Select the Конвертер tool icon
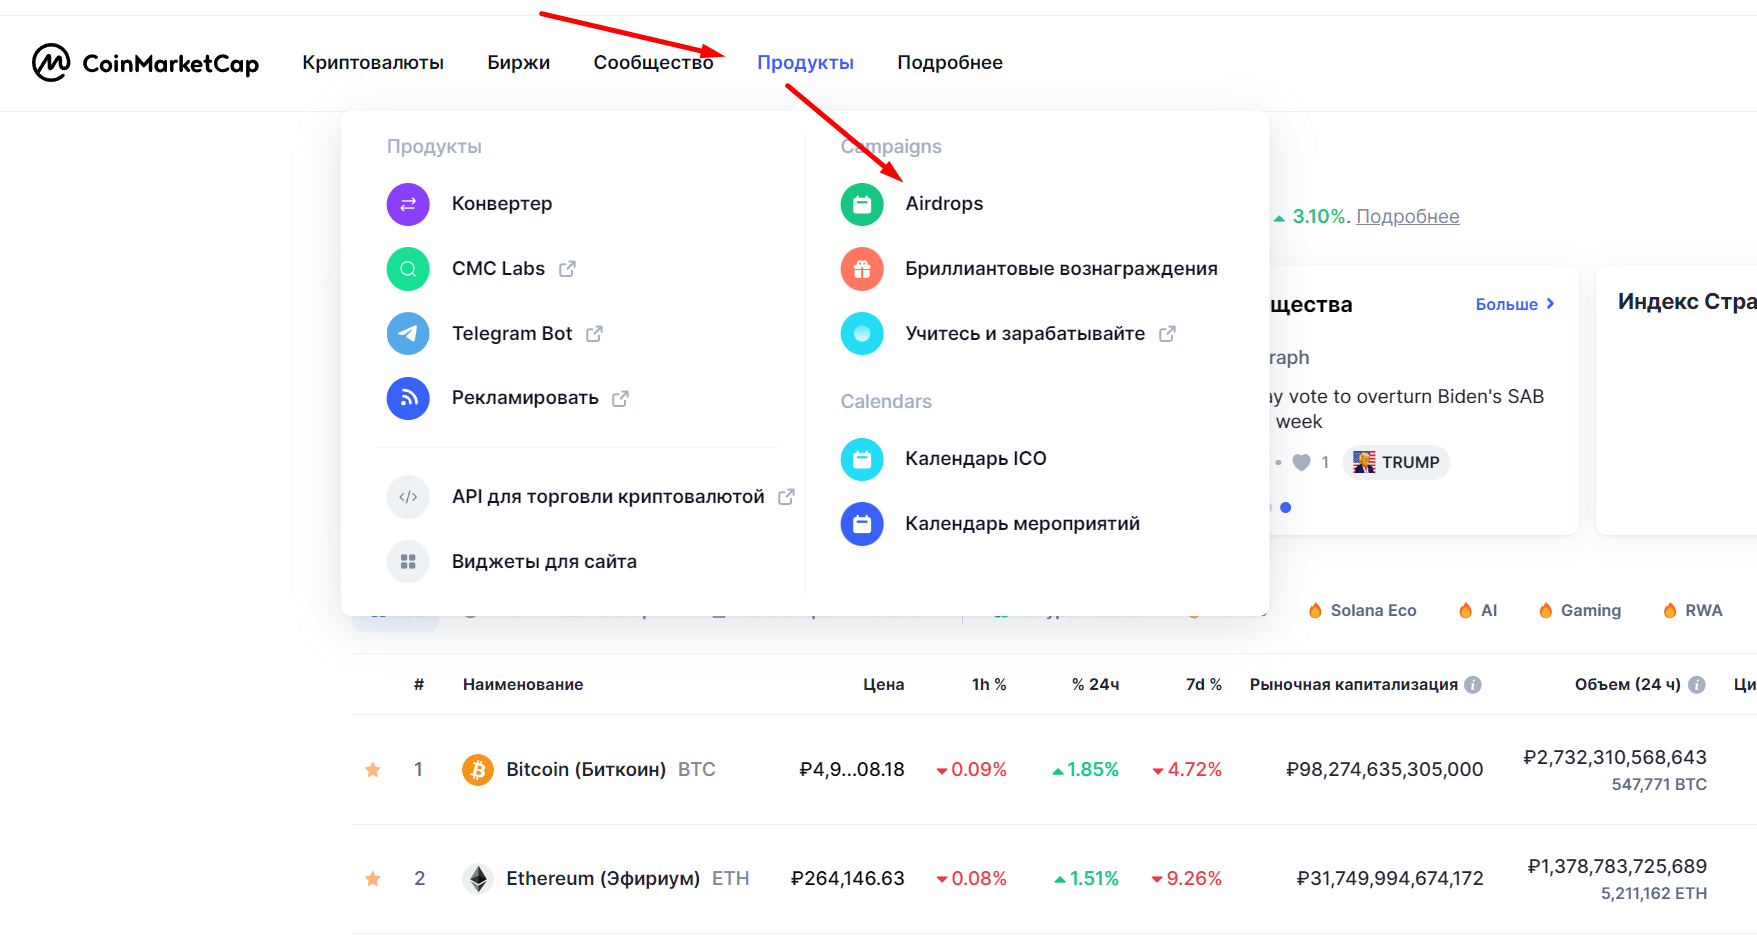Image resolution: width=1757 pixels, height=938 pixels. click(408, 203)
